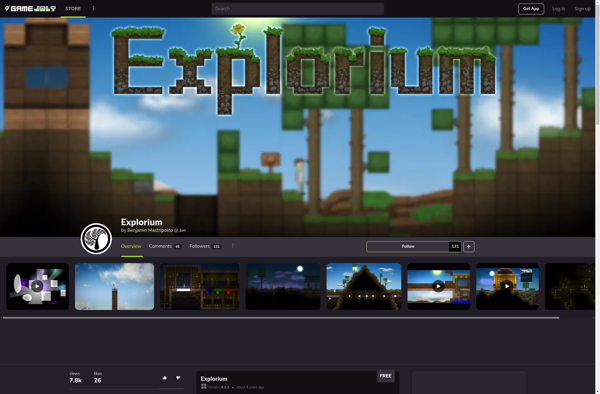Open the Store tab in the navbar
Viewport: 600px width, 394px height.
pyautogui.click(x=73, y=8)
